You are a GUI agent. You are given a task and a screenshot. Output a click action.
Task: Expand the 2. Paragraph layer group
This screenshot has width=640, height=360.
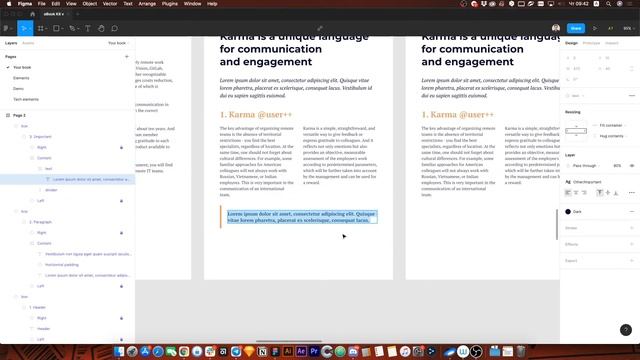pos(24,222)
